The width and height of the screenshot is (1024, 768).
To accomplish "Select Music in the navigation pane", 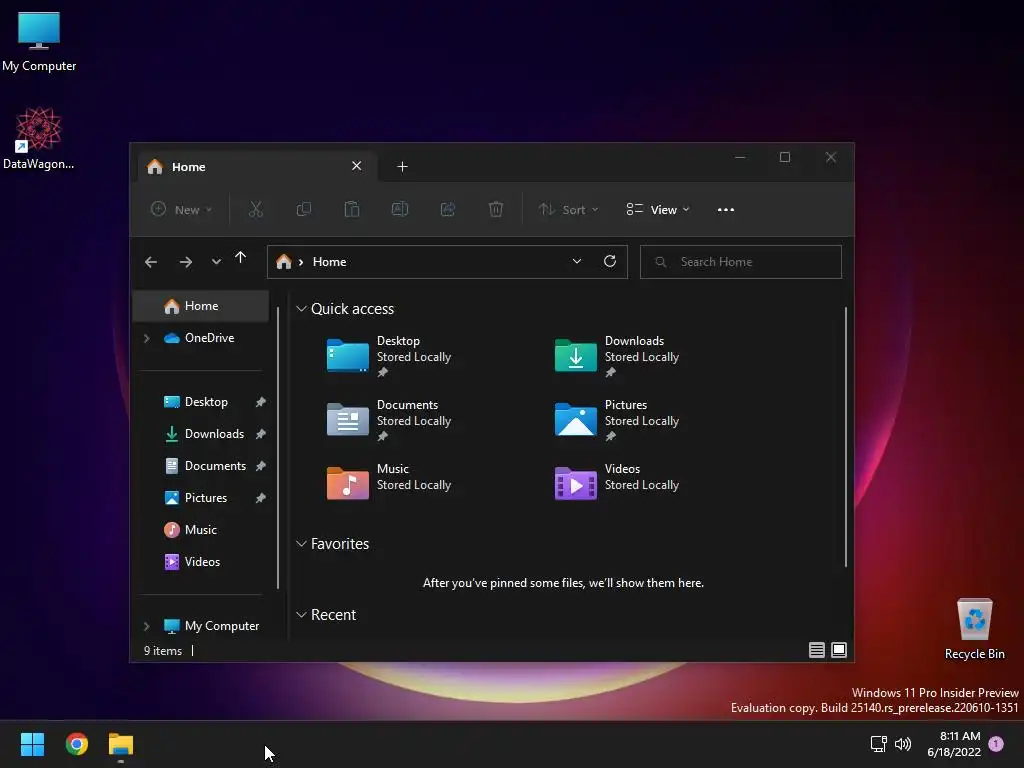I will pyautogui.click(x=200, y=530).
